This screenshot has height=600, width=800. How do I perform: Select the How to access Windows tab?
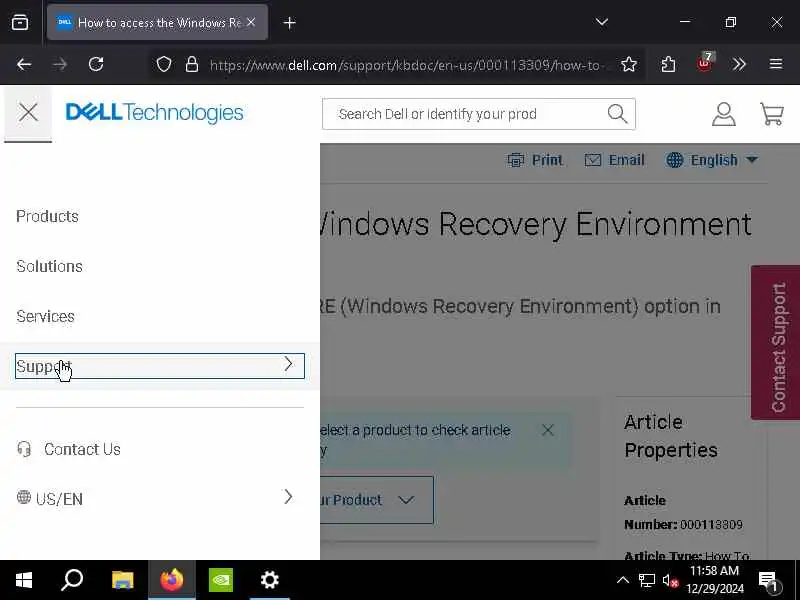click(x=157, y=22)
